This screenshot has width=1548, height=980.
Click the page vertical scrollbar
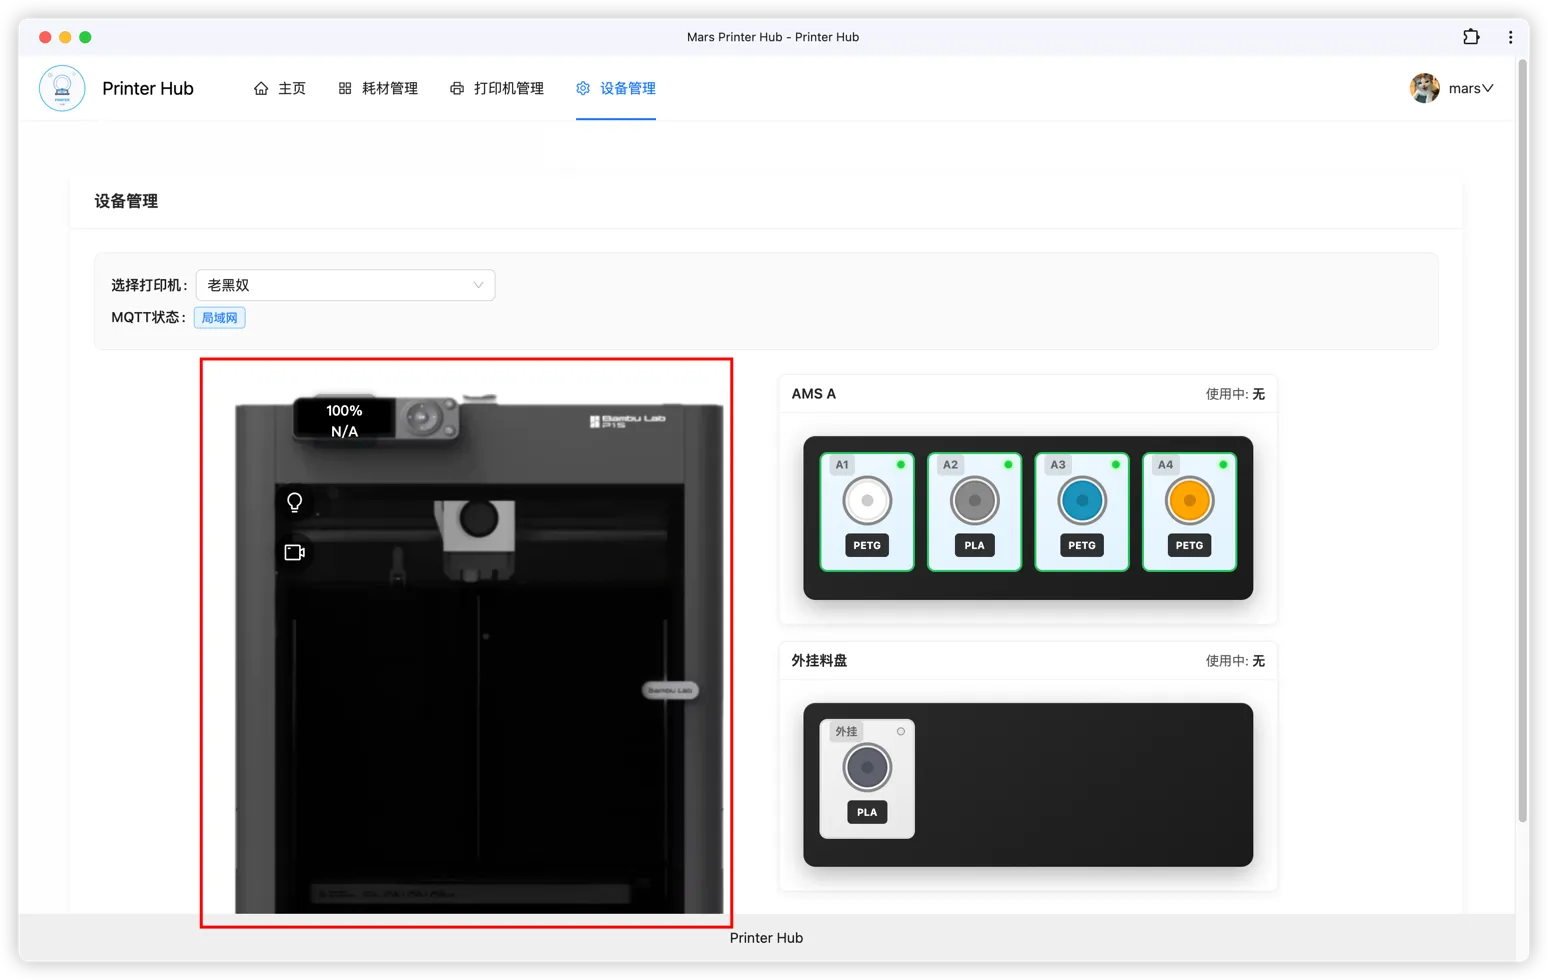tap(1523, 440)
